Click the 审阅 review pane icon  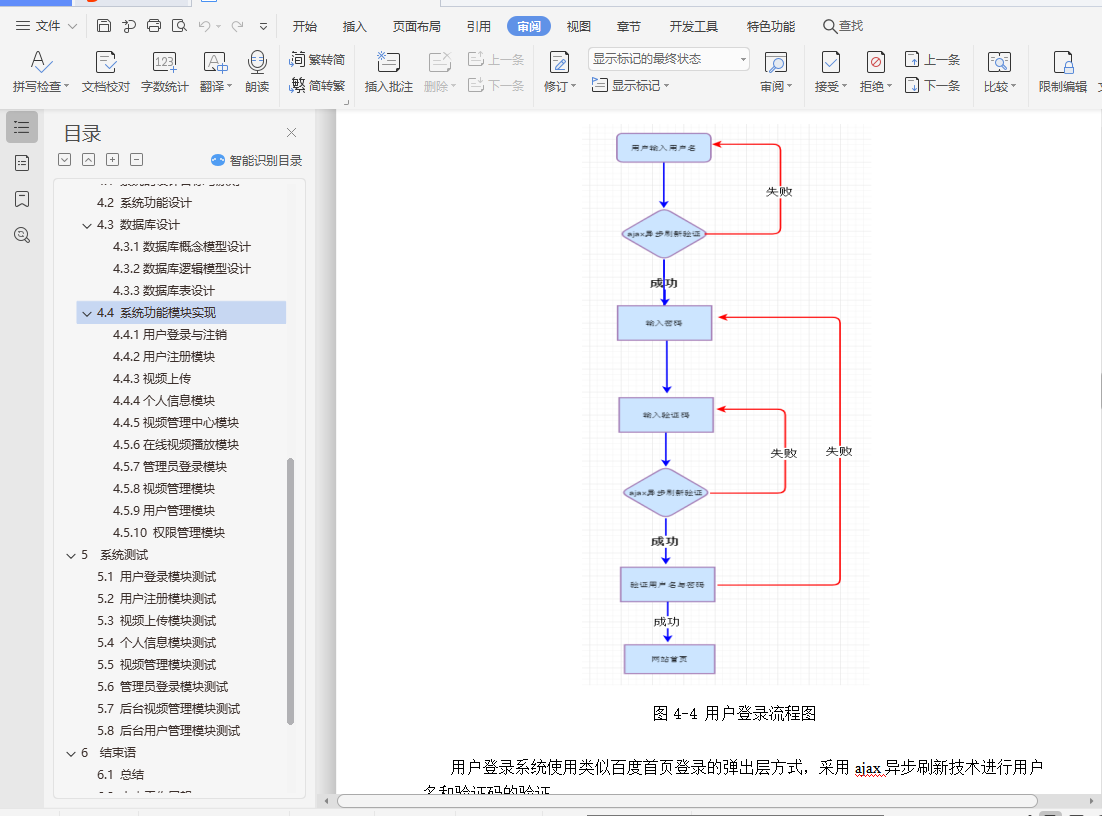pos(776,63)
